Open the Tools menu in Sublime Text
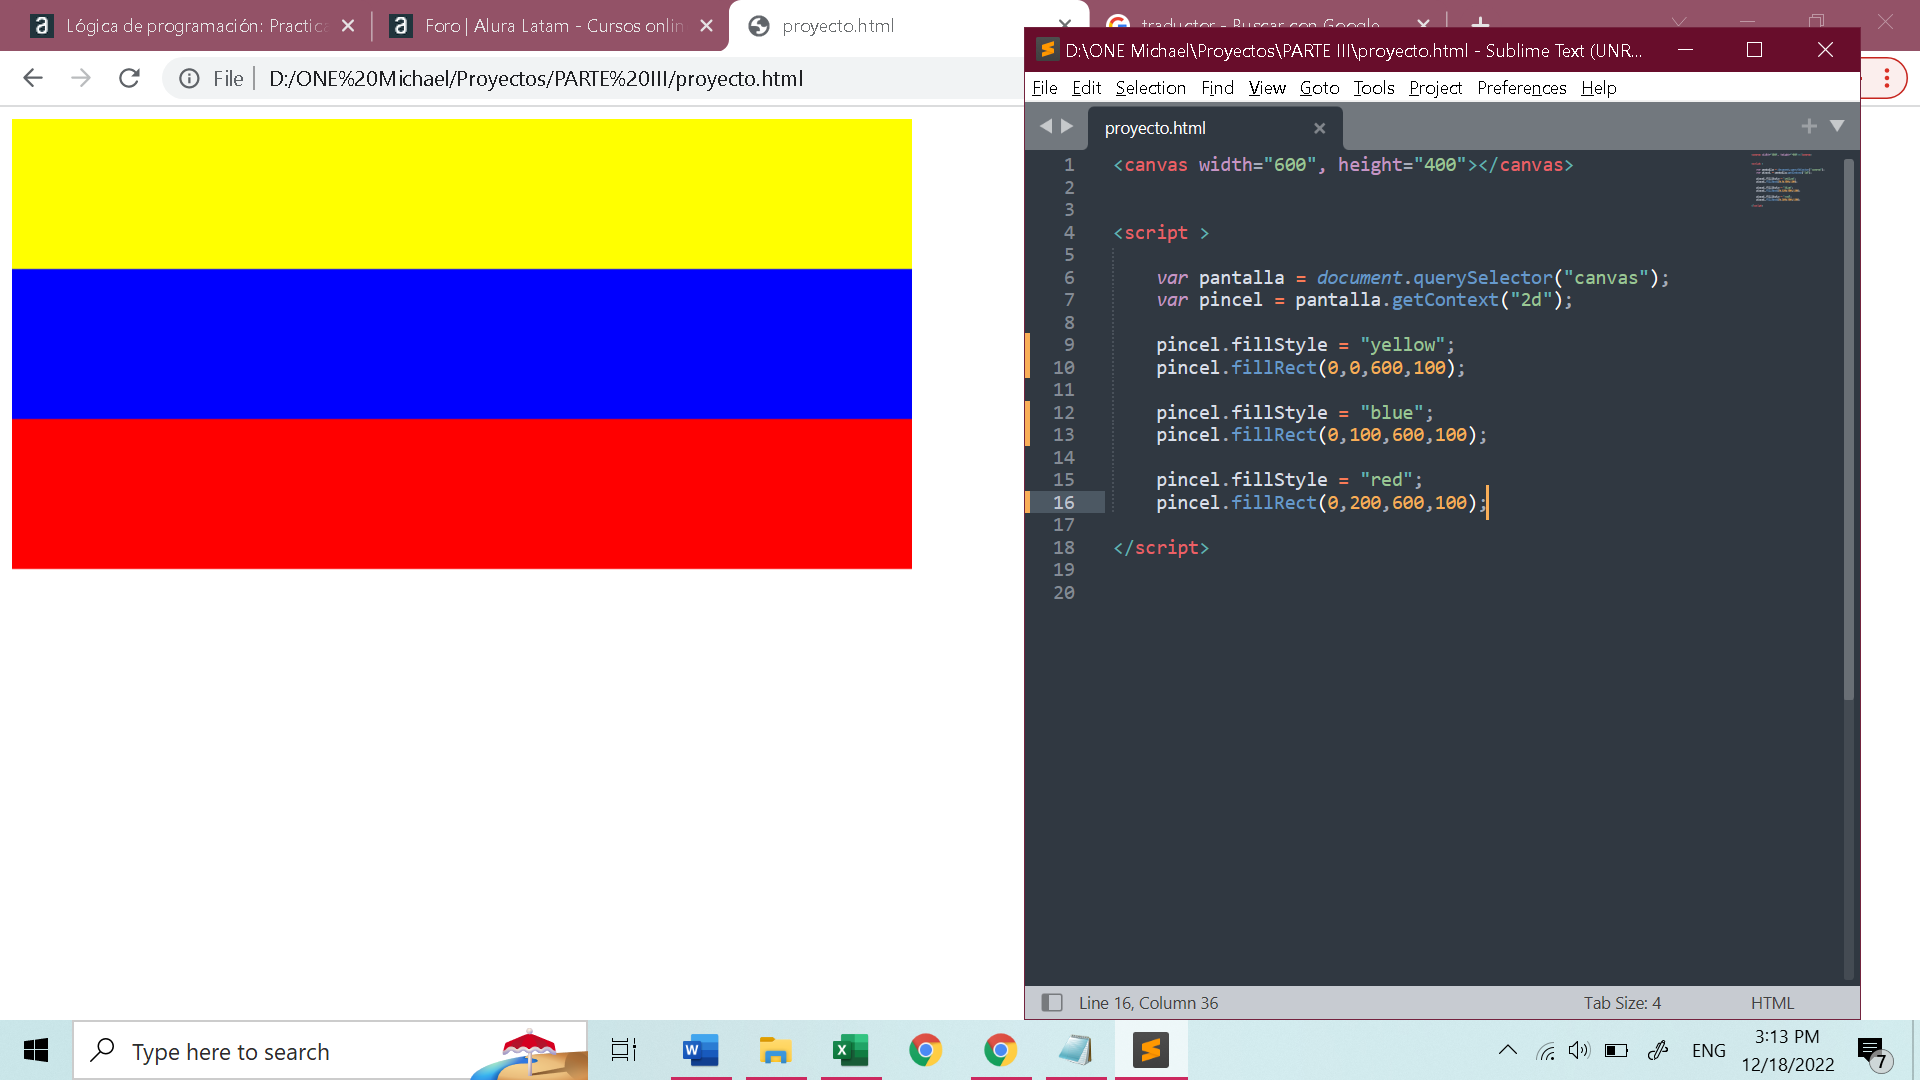Image resolution: width=1920 pixels, height=1080 pixels. point(1374,88)
